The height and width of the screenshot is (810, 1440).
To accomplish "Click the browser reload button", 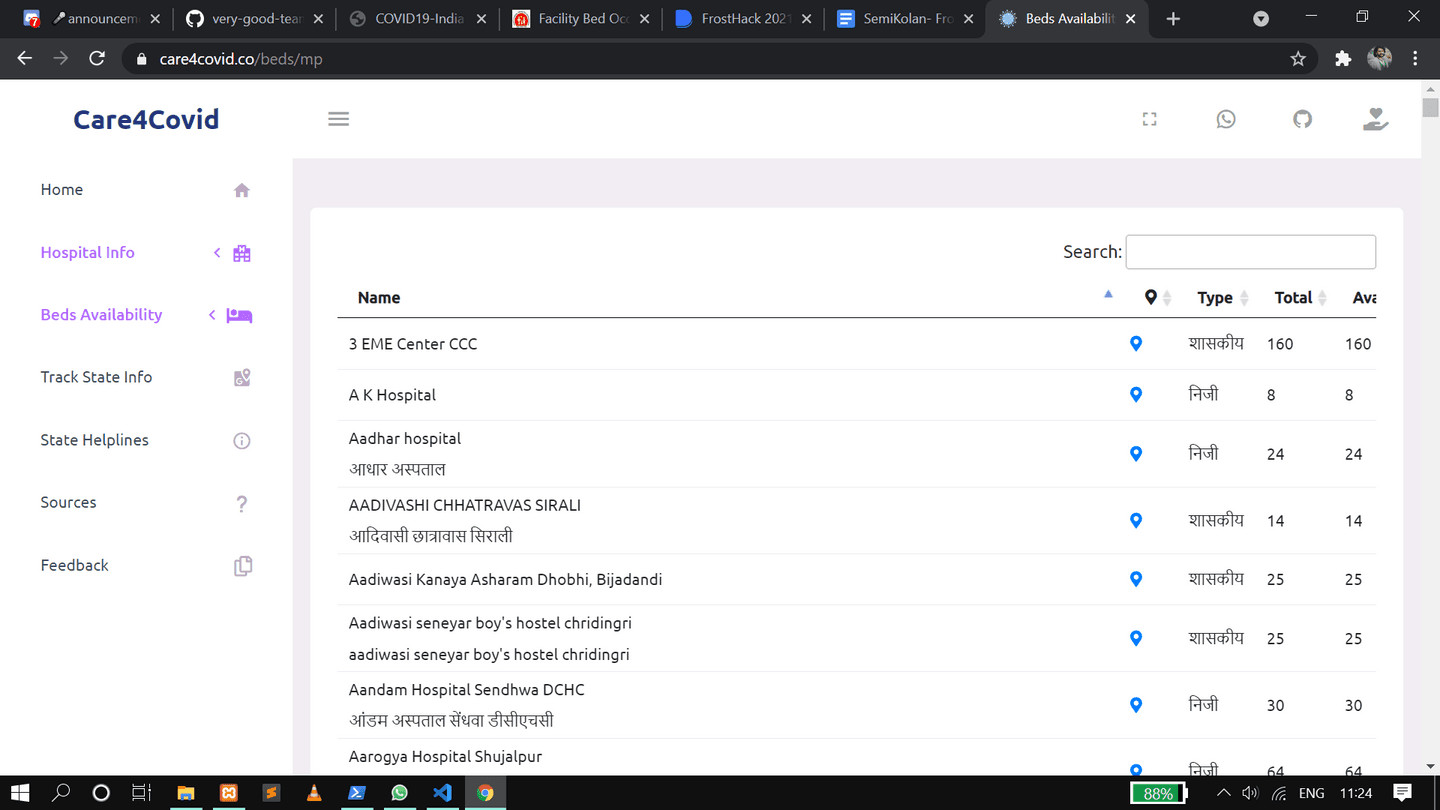I will click(97, 58).
